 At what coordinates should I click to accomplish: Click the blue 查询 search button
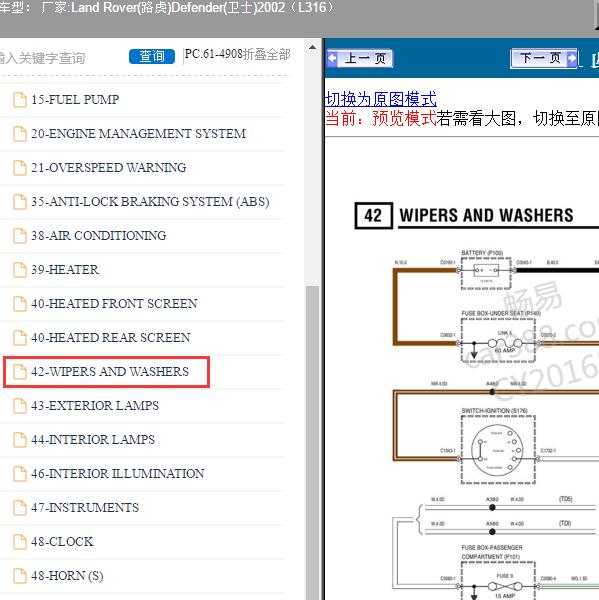[x=152, y=57]
